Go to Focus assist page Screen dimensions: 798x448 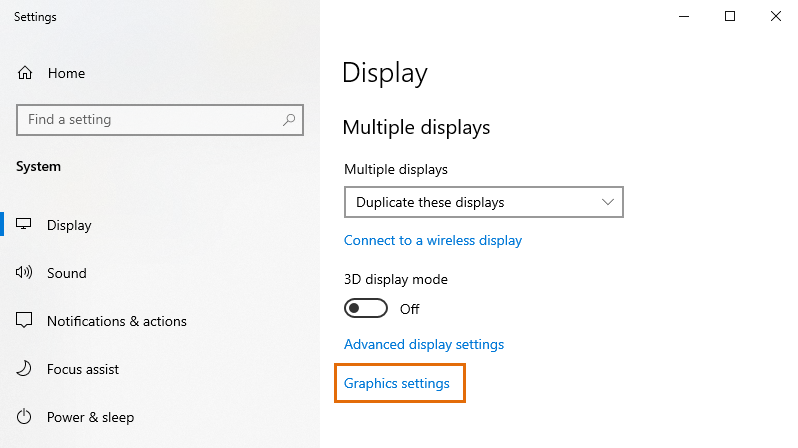pos(83,369)
